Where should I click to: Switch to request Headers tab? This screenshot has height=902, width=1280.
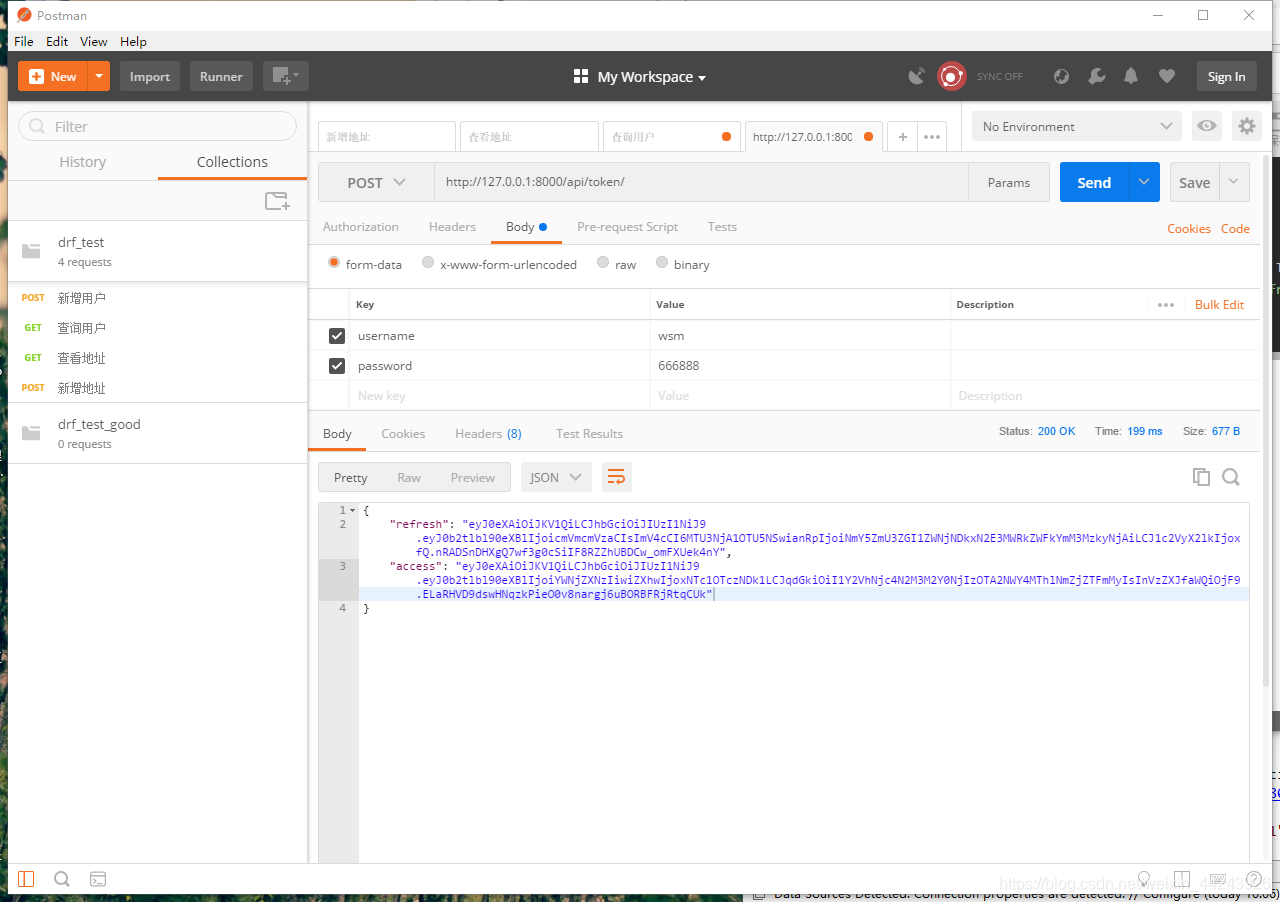pos(452,227)
